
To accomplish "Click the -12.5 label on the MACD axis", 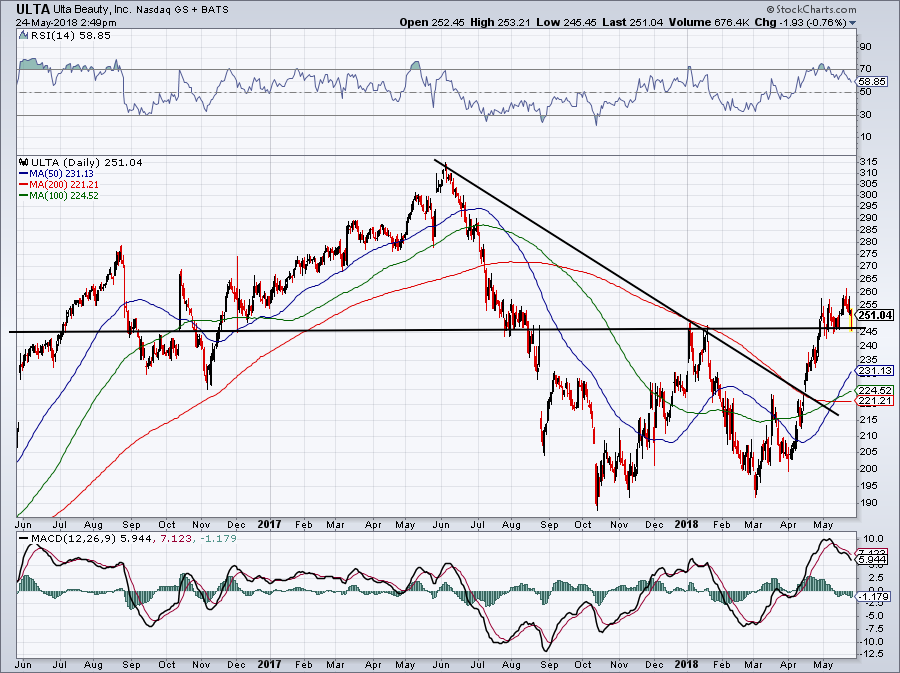I will (872, 654).
